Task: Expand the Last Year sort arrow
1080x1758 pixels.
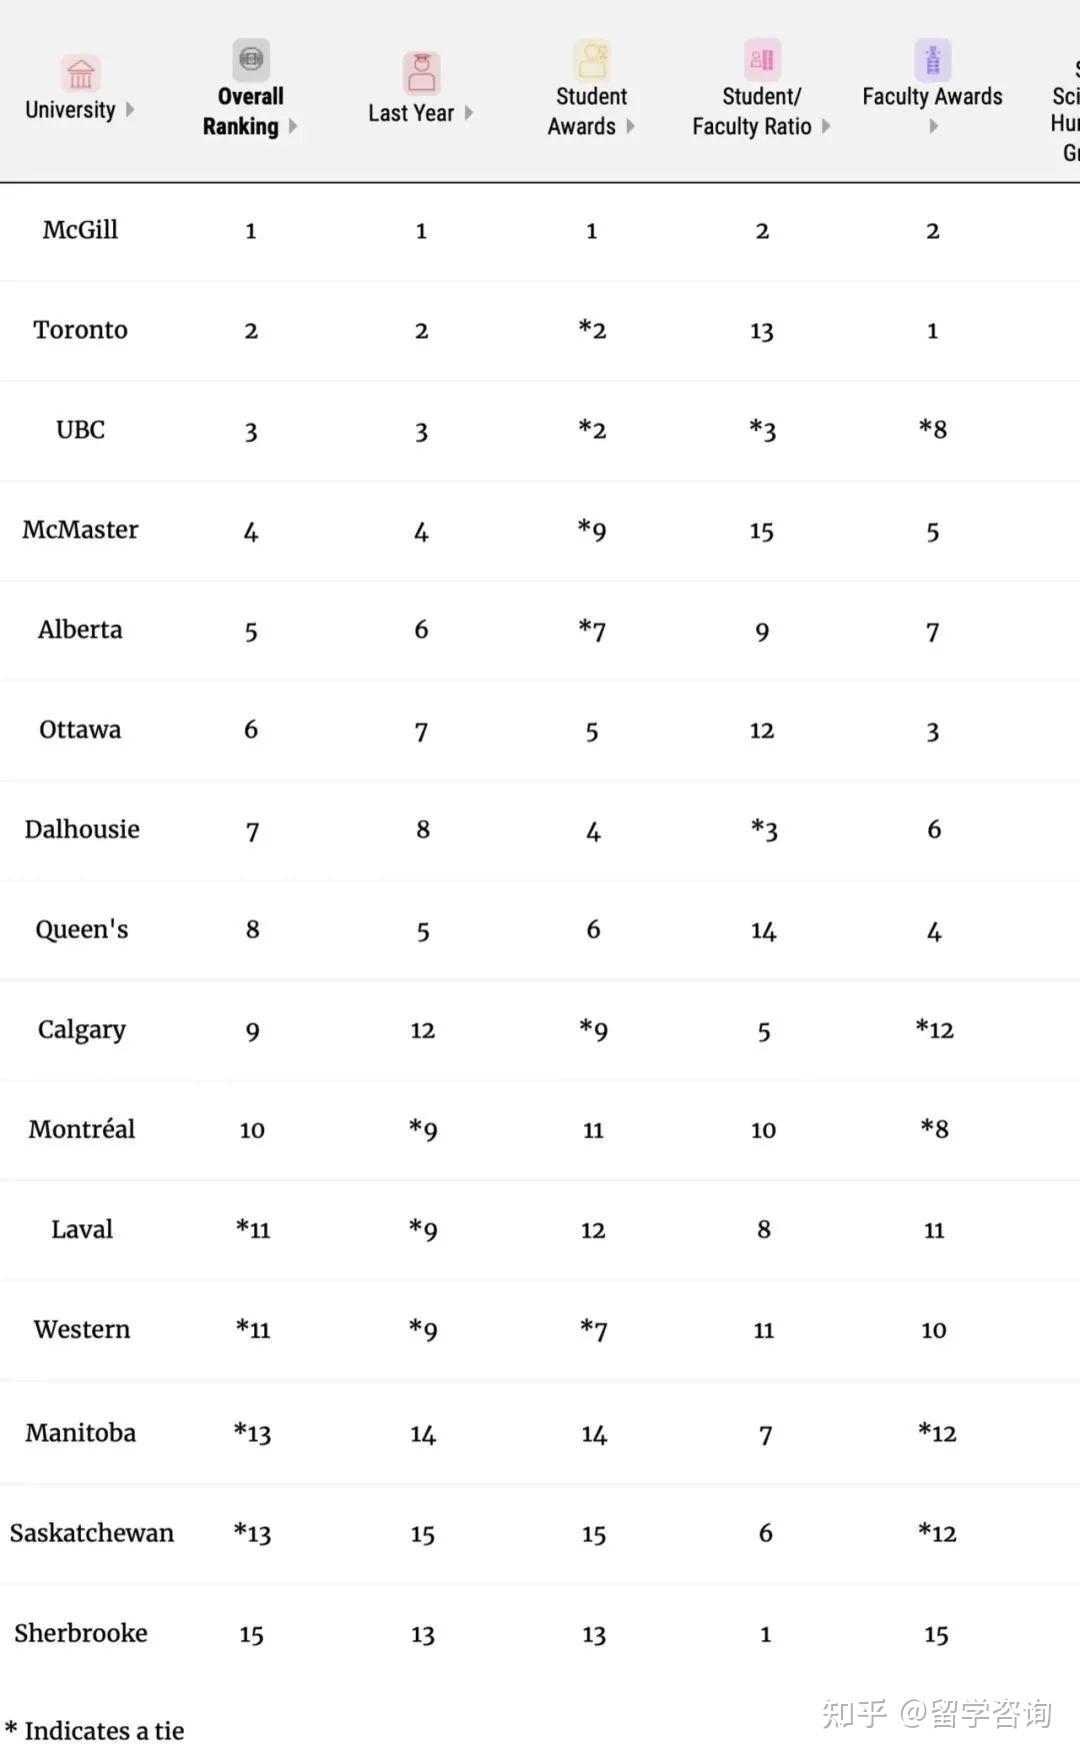Action: 468,113
